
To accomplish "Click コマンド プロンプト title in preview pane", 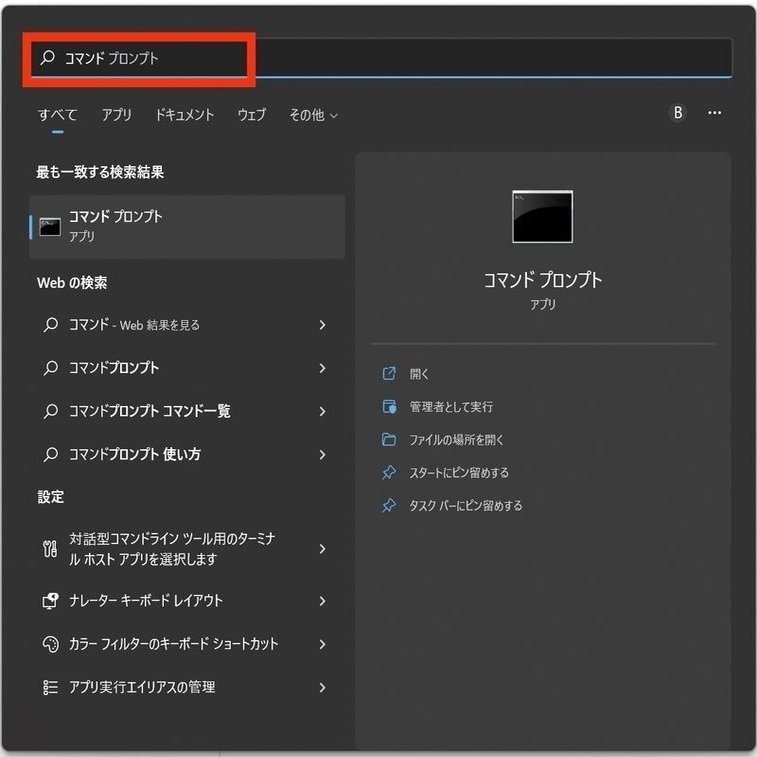I will [x=543, y=280].
